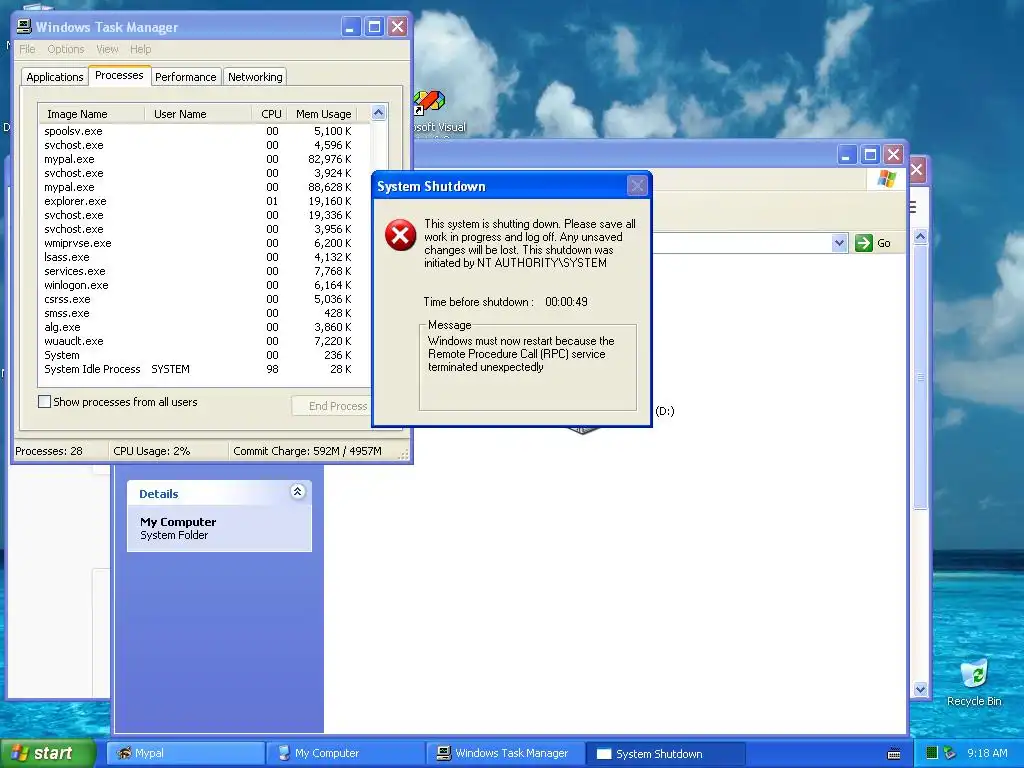Sort processes by Mem Usage column
1024x768 pixels.
[x=321, y=114]
